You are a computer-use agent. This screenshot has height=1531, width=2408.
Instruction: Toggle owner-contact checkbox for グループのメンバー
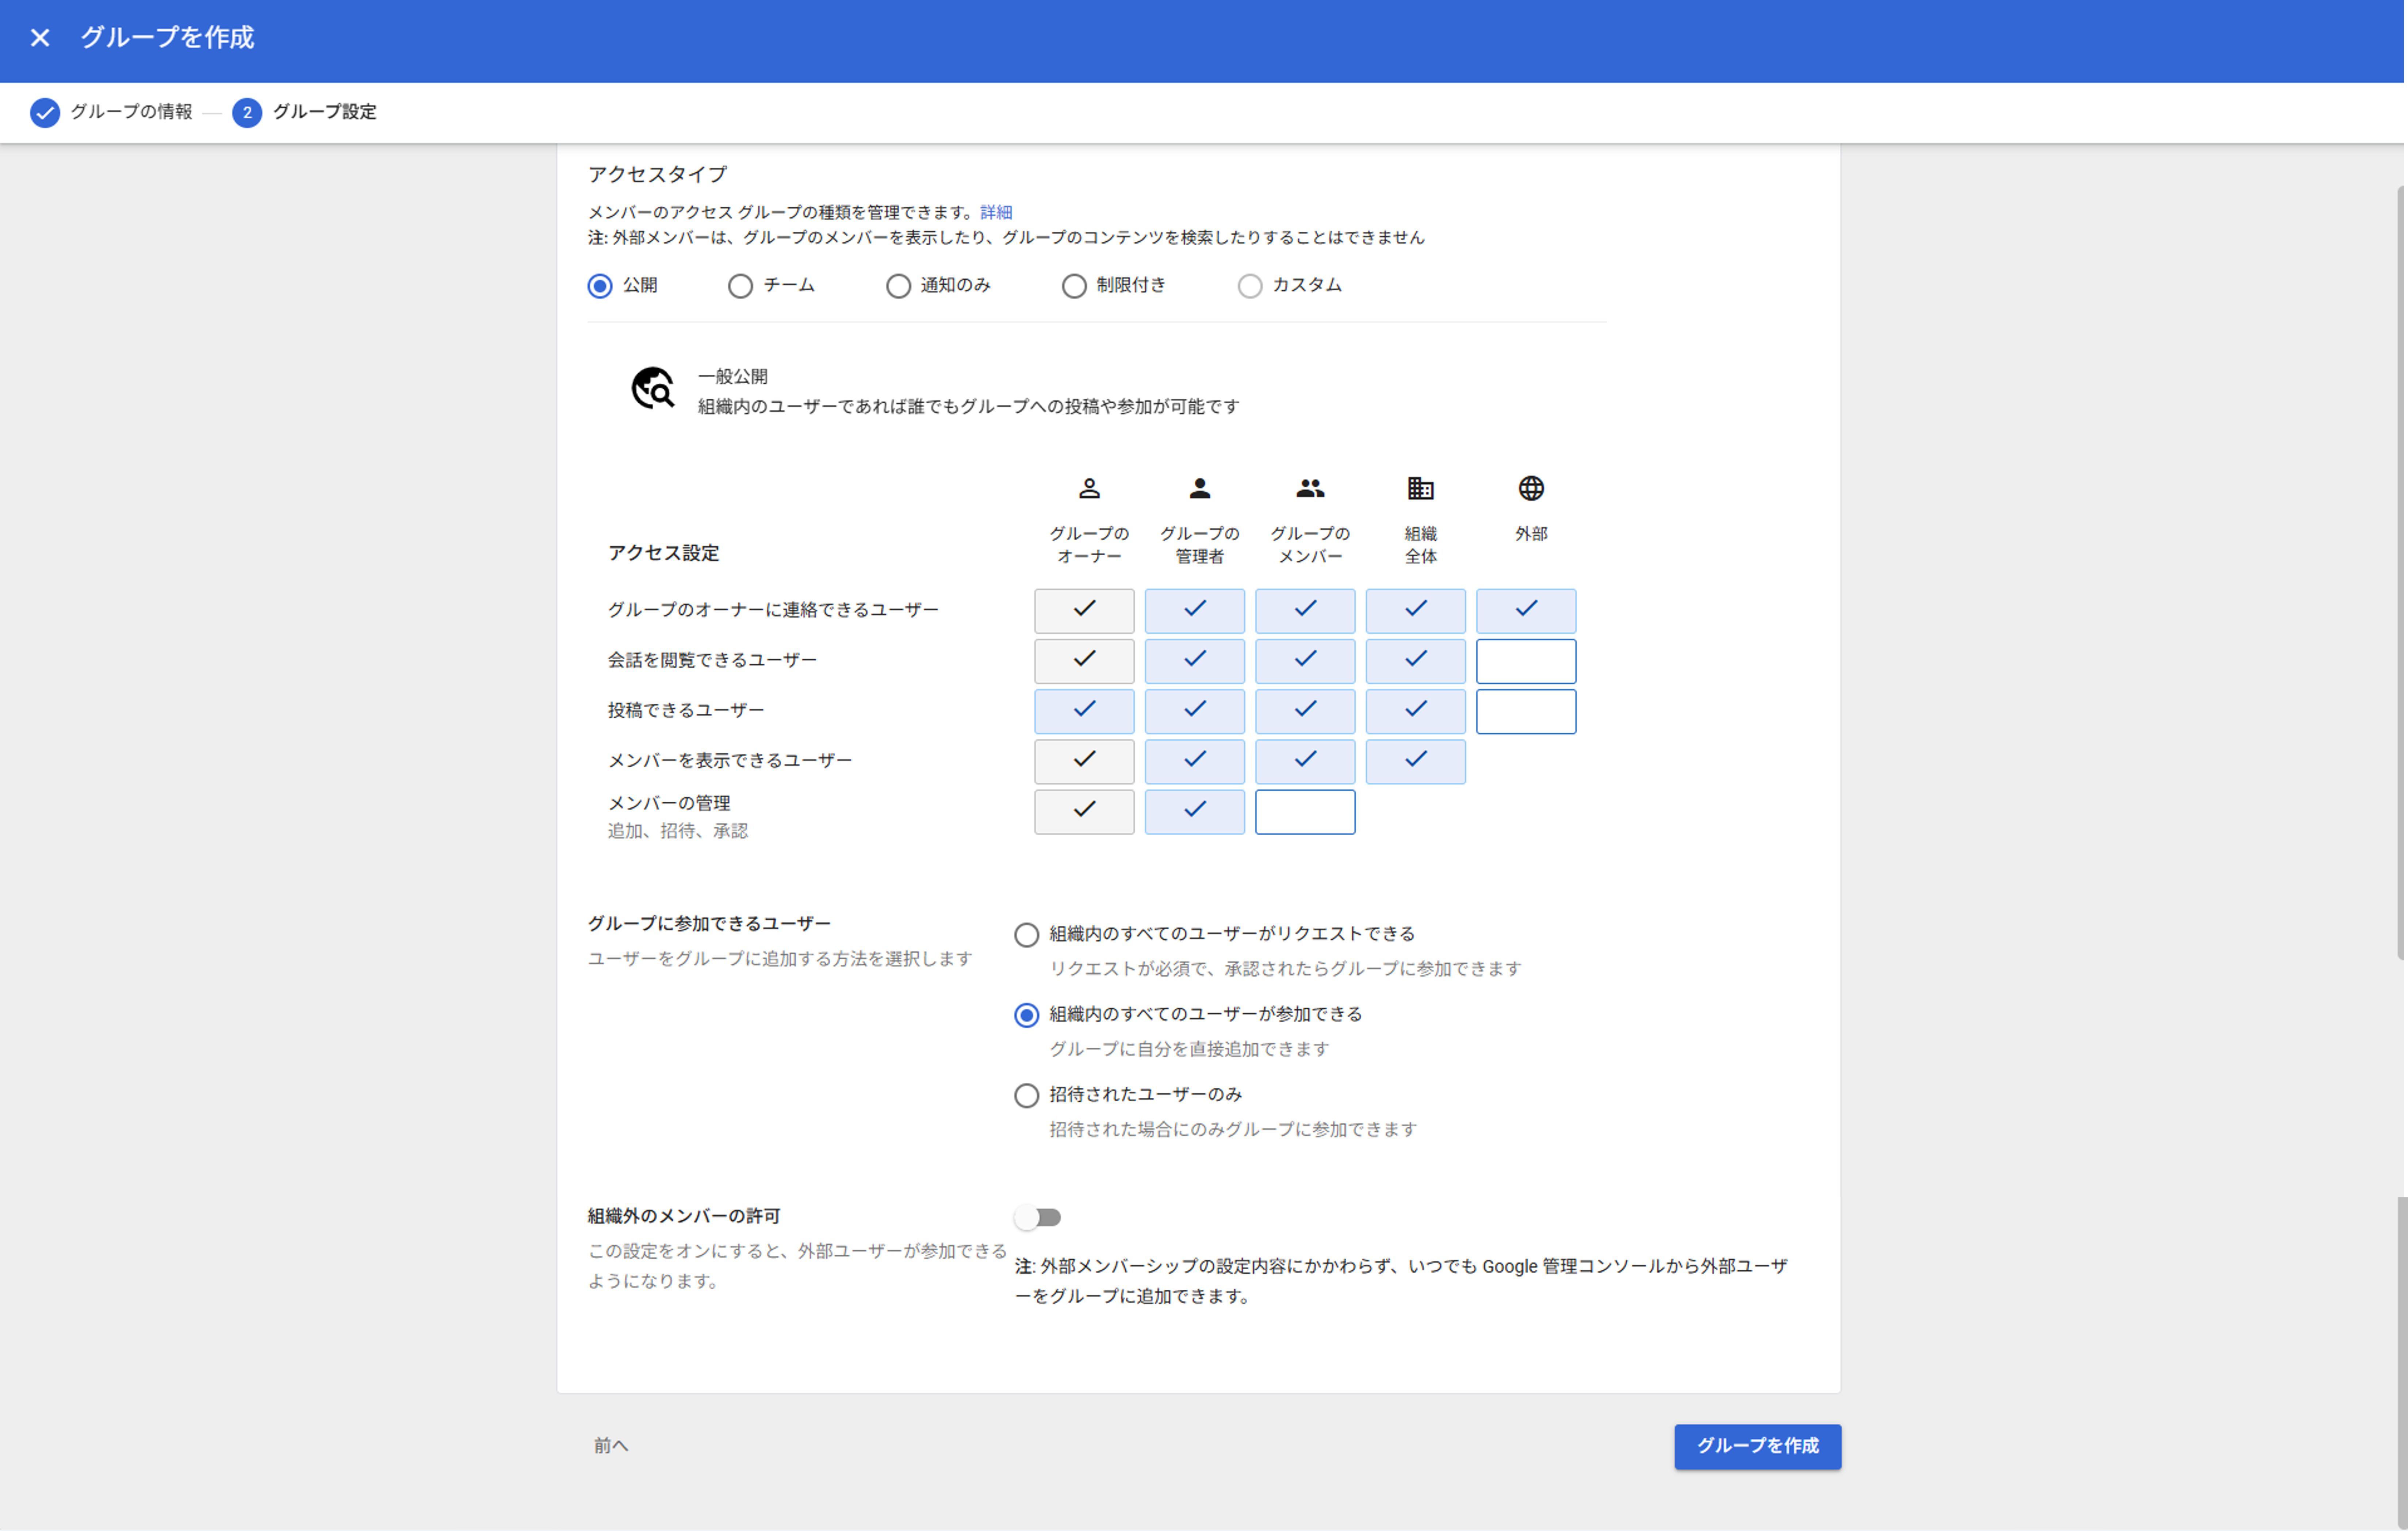(x=1305, y=611)
